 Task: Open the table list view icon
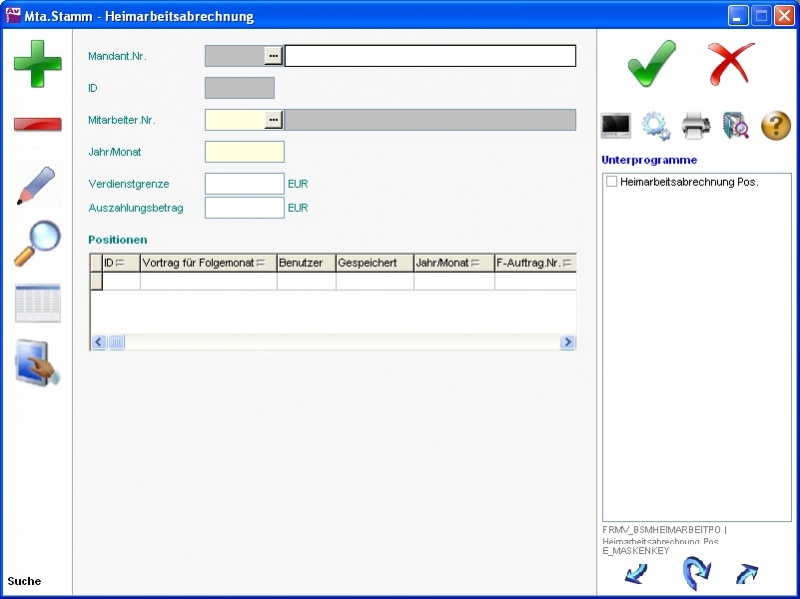pos(37,303)
